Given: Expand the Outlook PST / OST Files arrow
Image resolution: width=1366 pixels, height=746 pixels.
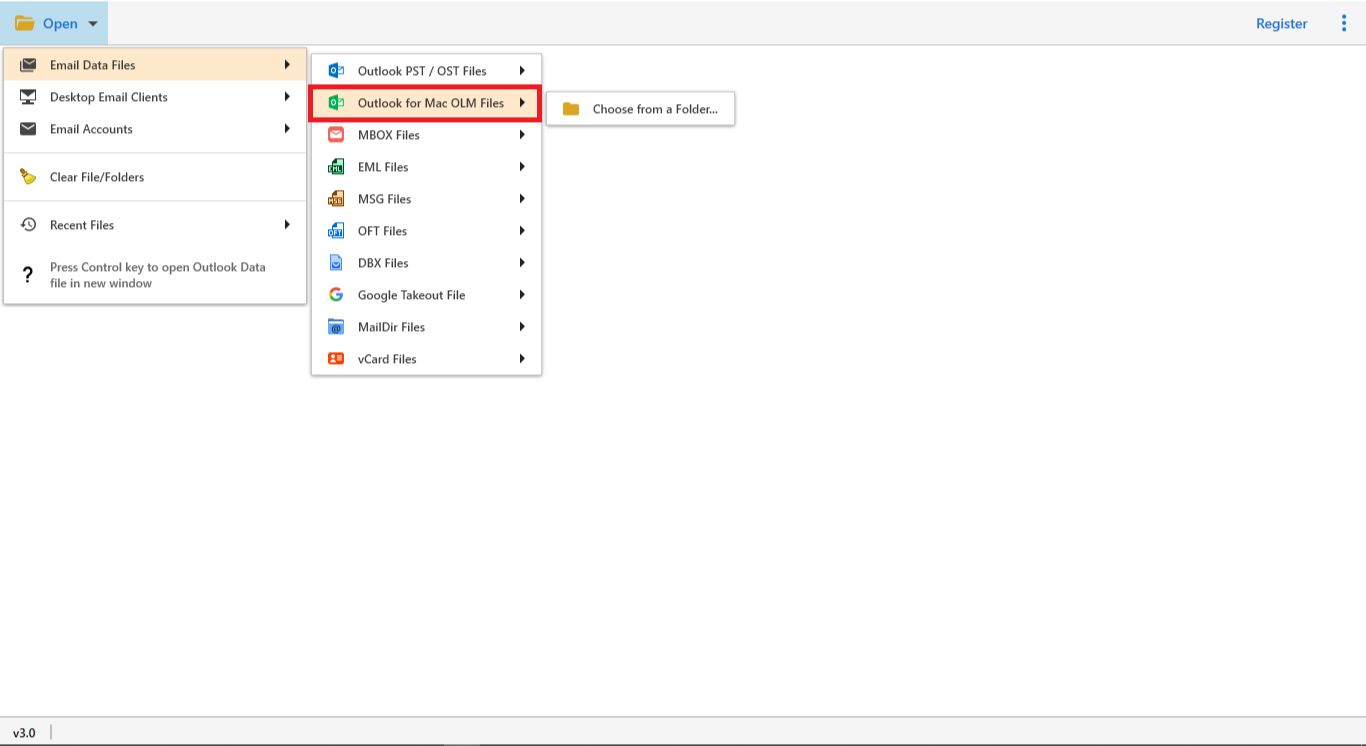Looking at the screenshot, I should tap(522, 71).
